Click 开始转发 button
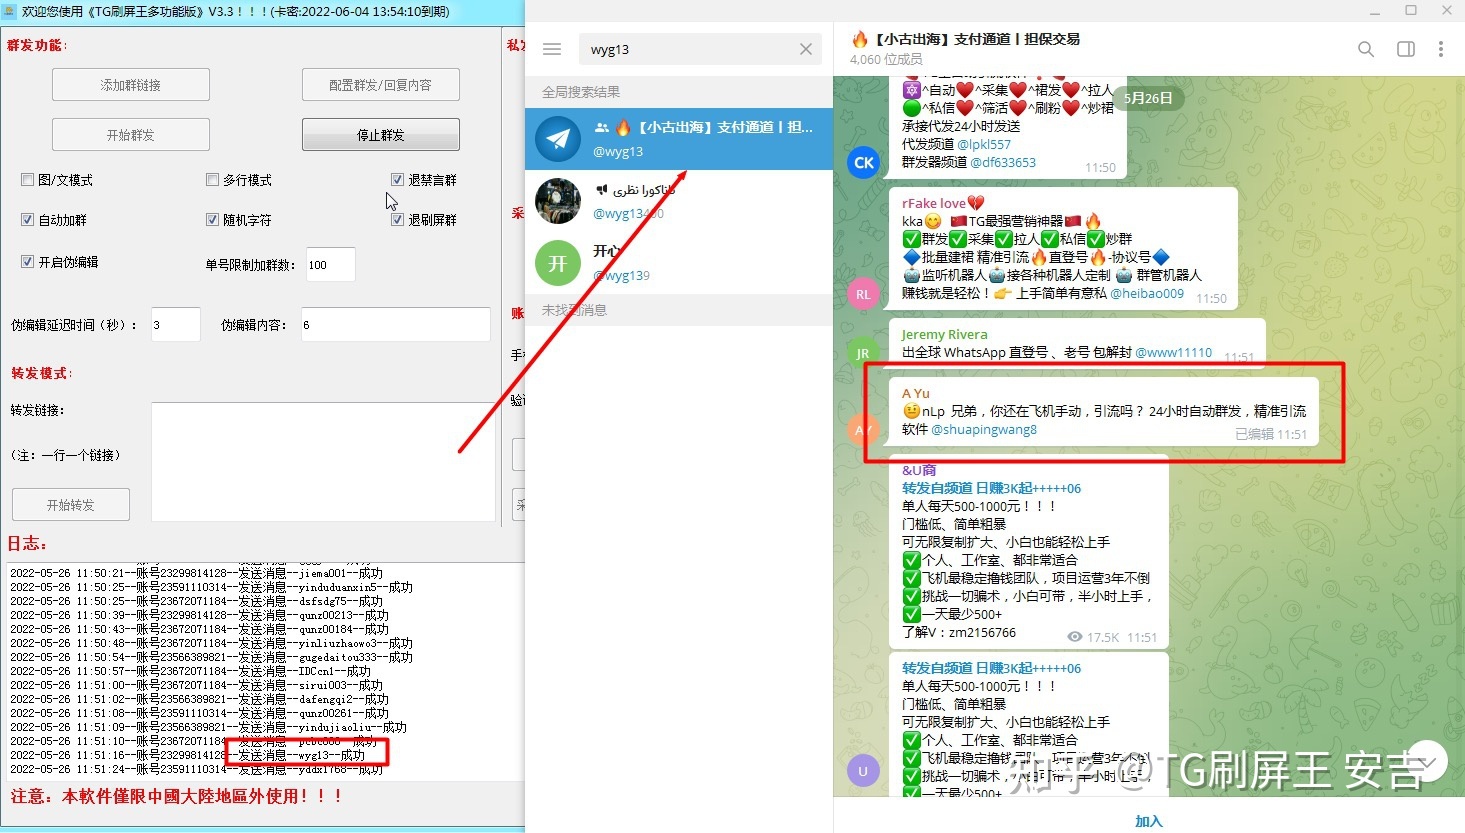The width and height of the screenshot is (1465, 833). [71, 505]
